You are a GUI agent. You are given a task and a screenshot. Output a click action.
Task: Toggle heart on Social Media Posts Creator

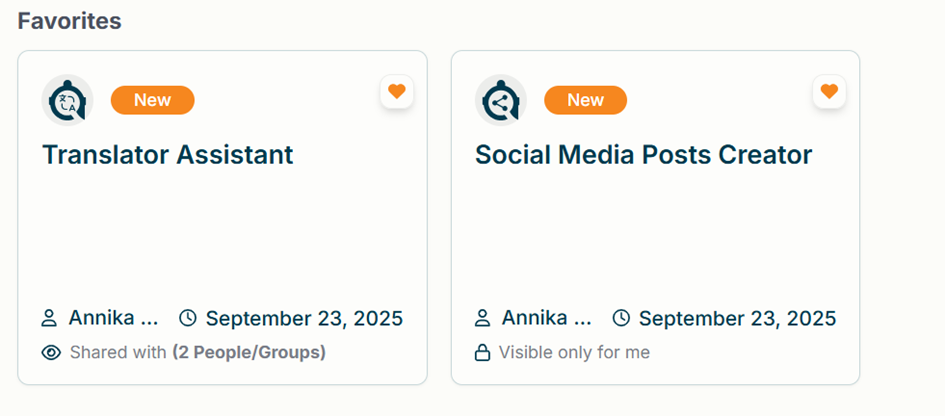pos(829,92)
